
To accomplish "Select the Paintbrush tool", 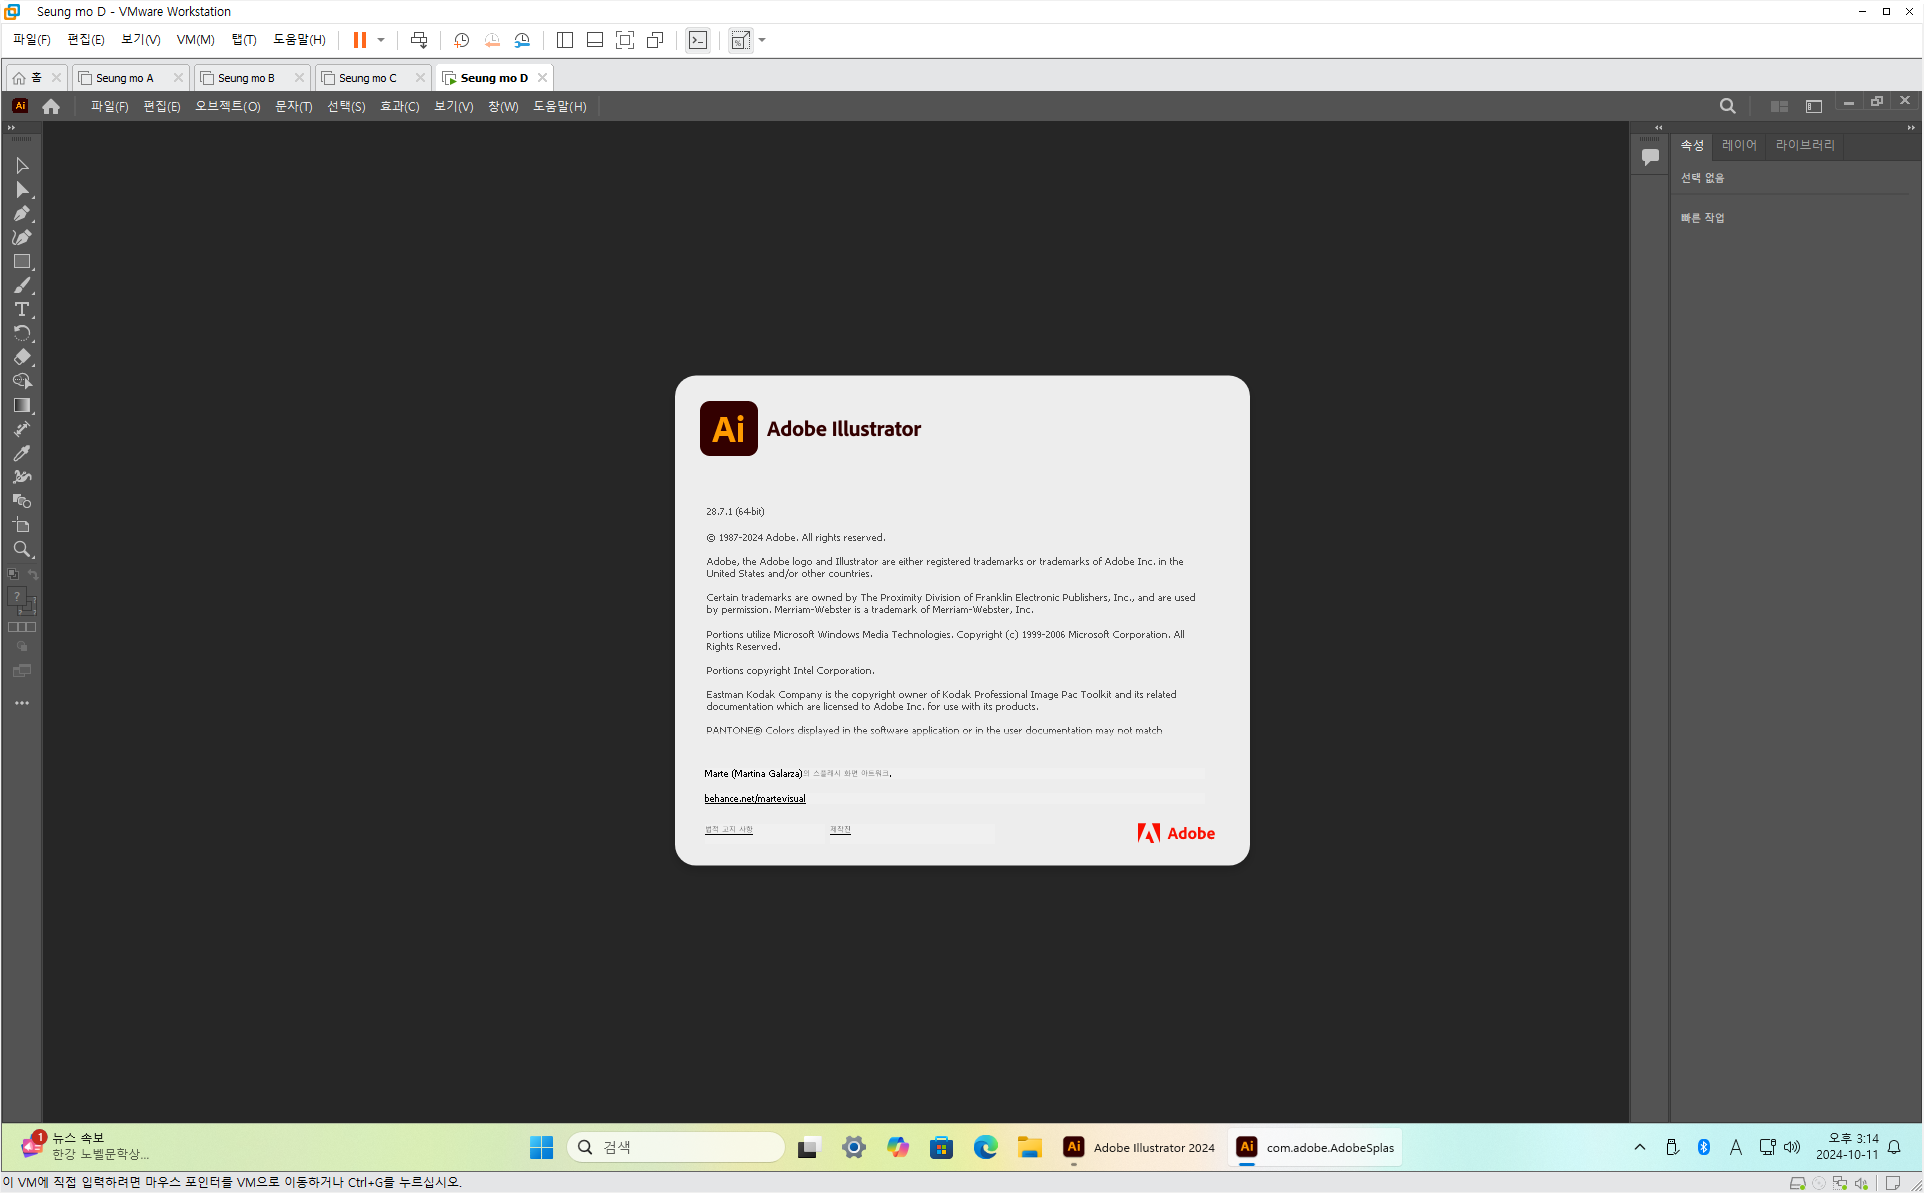I will click(x=22, y=285).
